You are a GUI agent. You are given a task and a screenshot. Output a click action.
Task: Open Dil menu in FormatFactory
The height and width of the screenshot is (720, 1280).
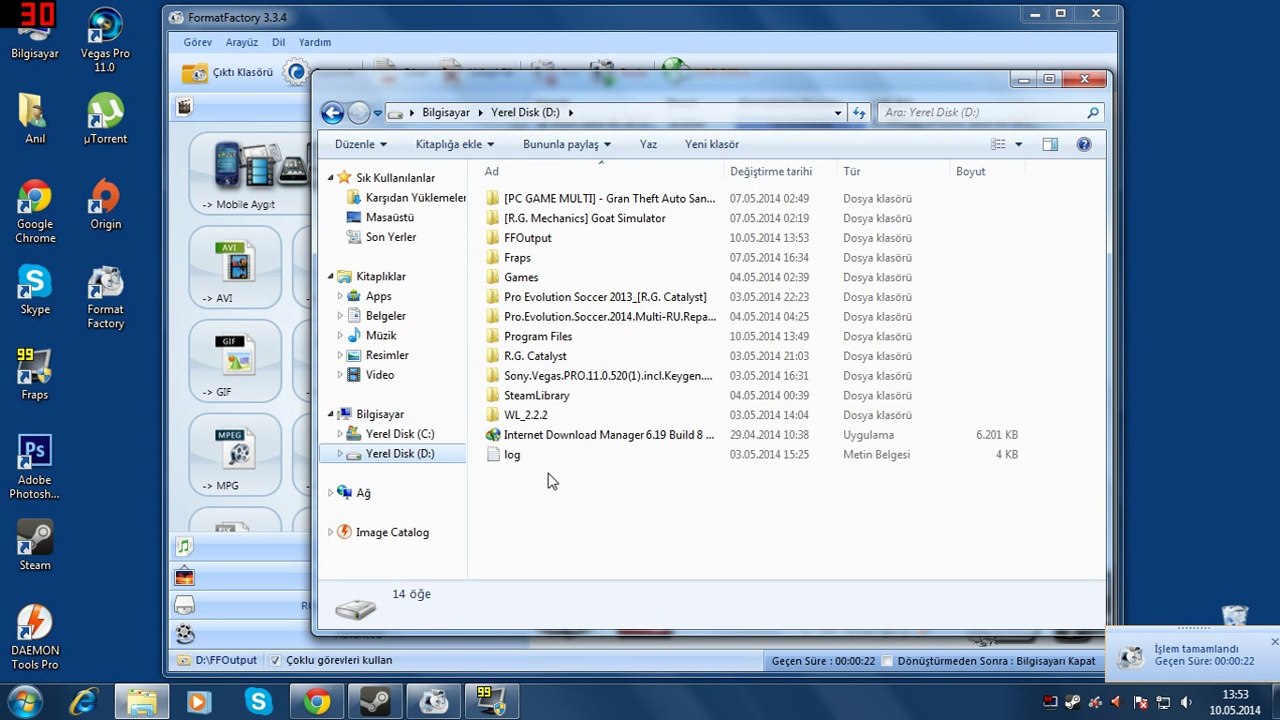[x=279, y=42]
